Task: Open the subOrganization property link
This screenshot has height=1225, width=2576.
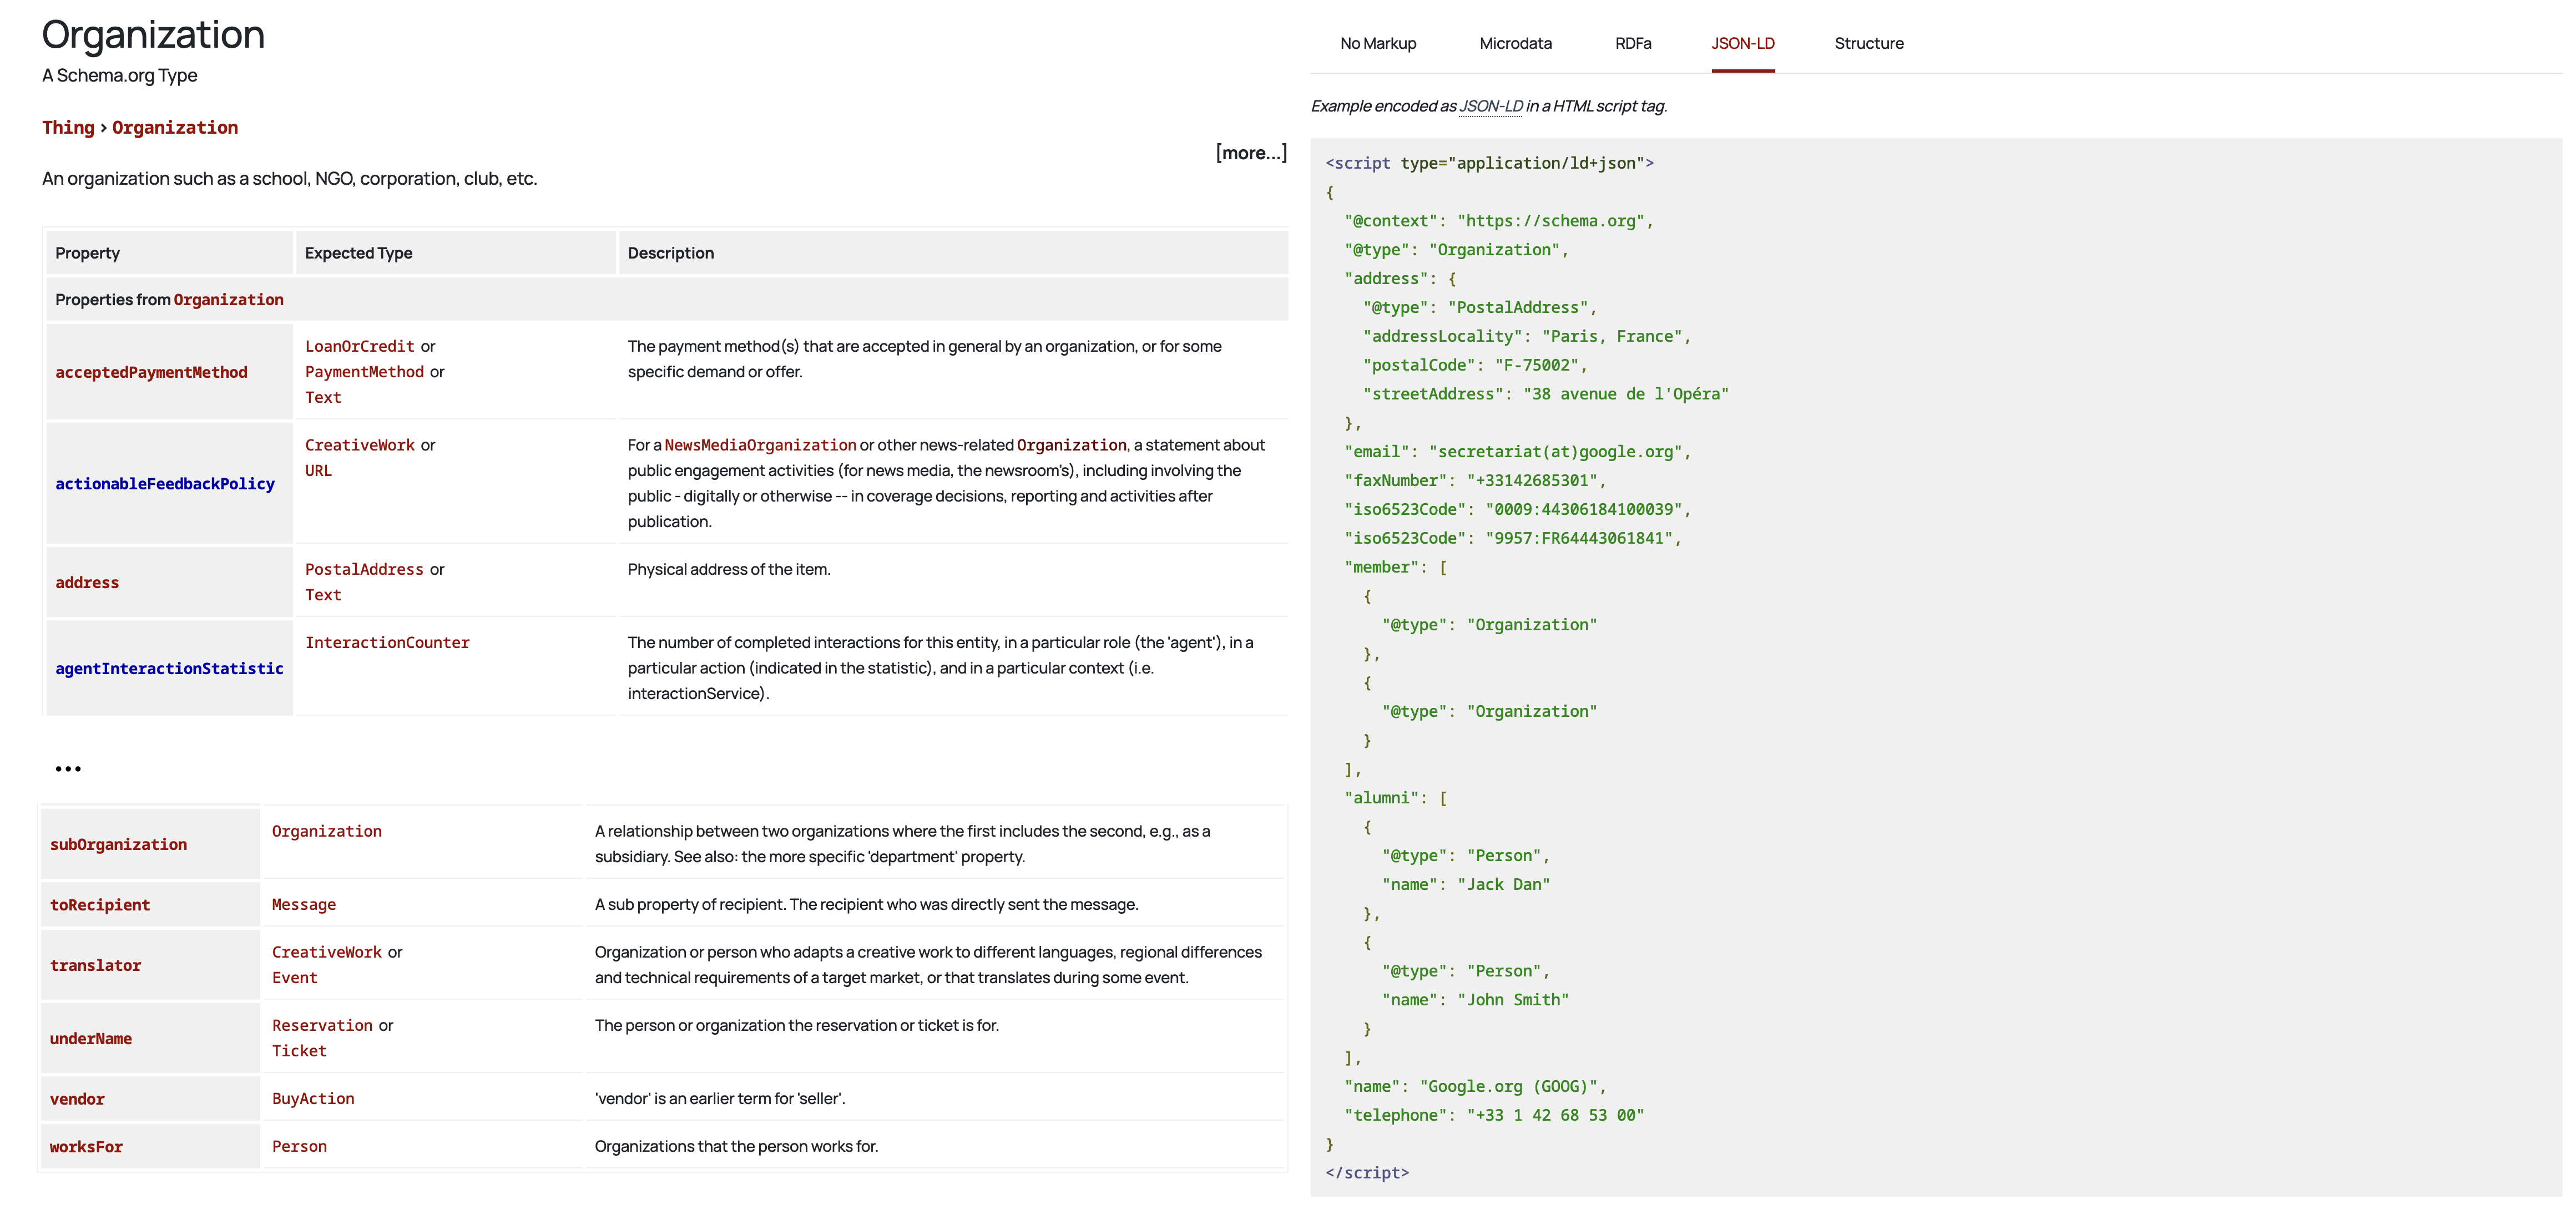Action: tap(118, 844)
